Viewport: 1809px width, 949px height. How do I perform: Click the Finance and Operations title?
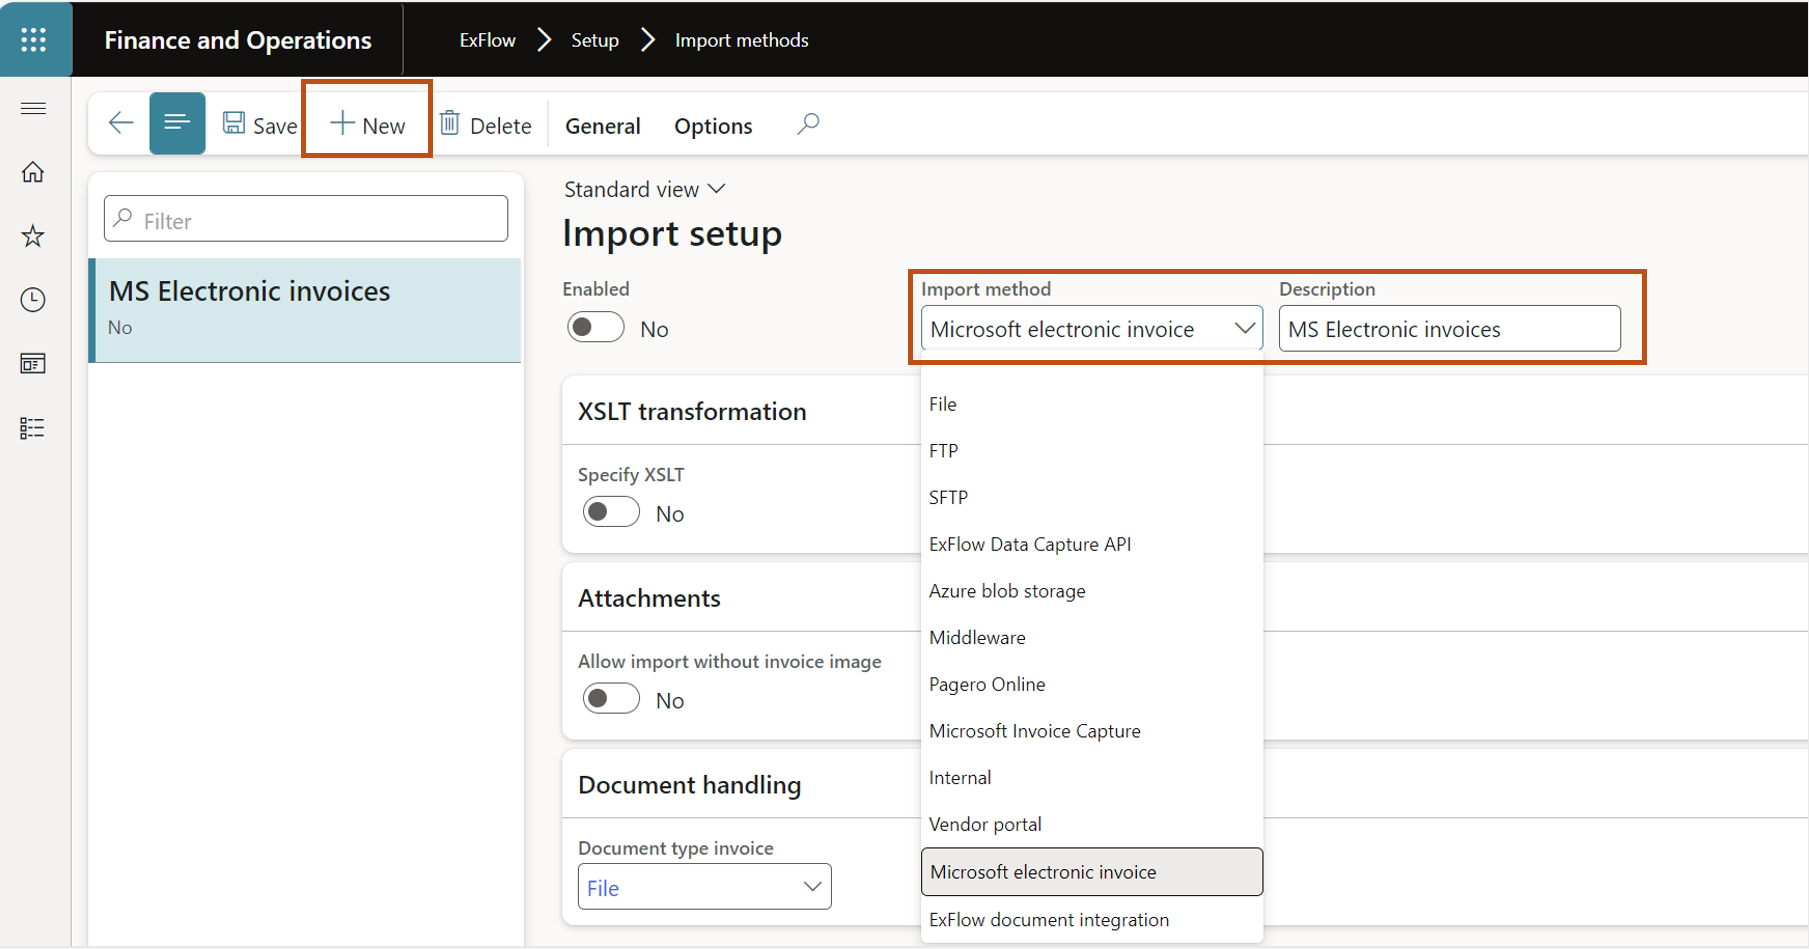(x=238, y=40)
